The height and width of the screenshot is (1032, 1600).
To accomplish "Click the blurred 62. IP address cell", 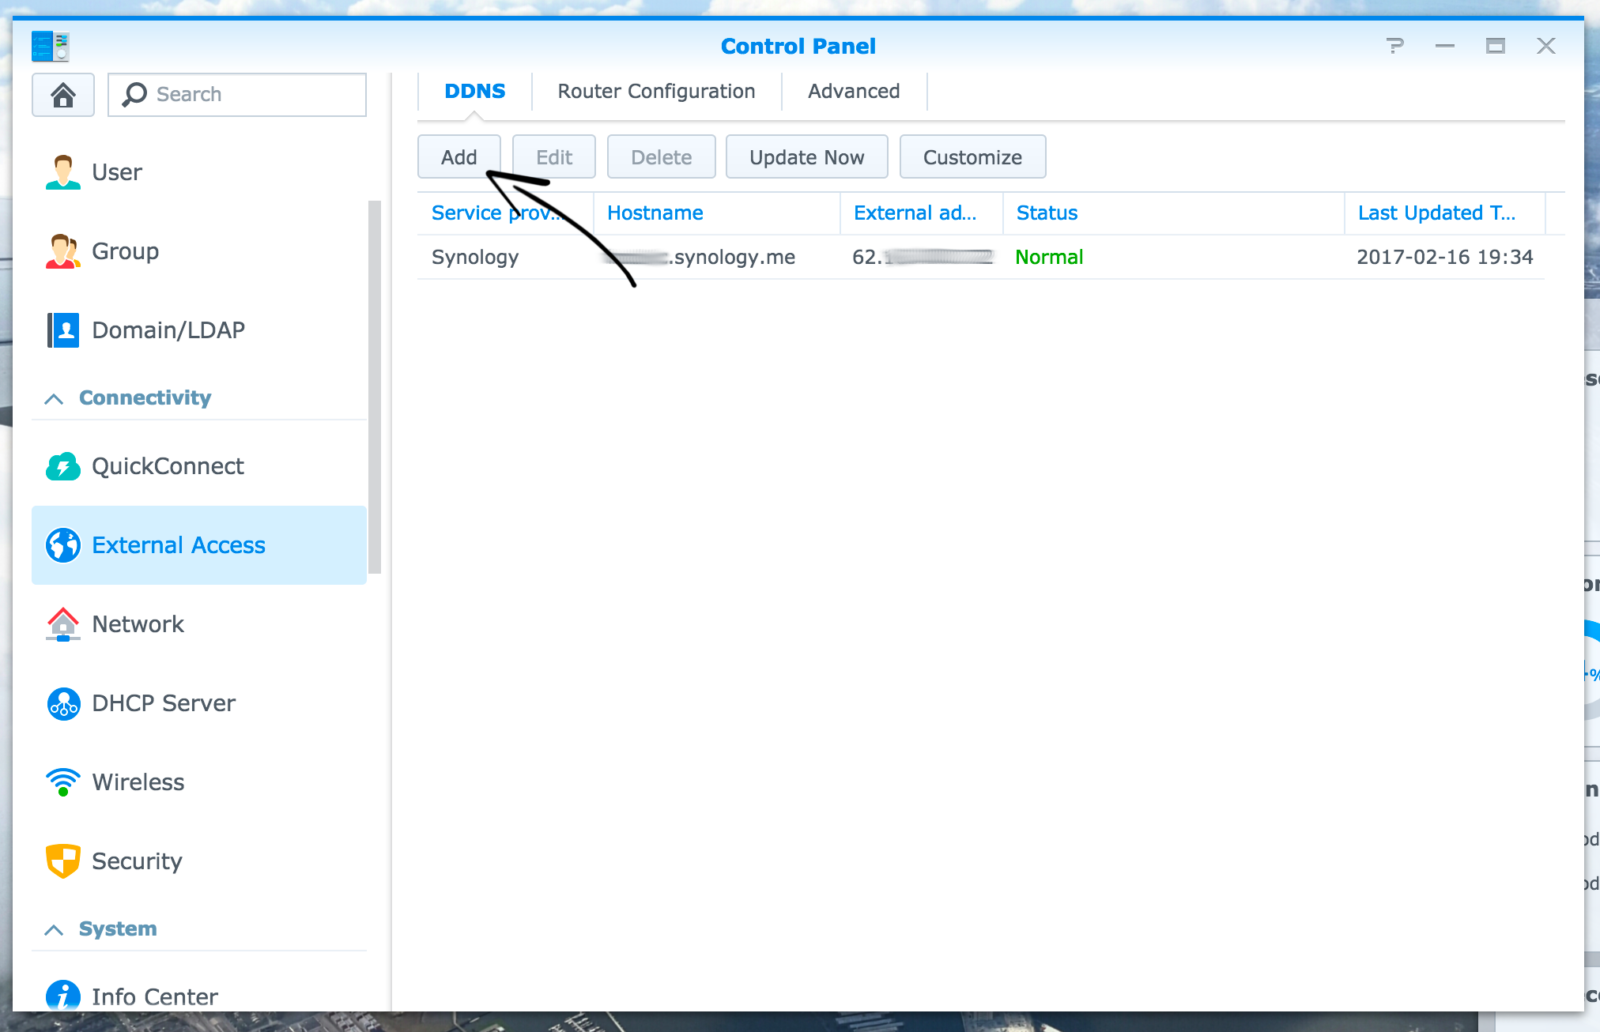I will (922, 257).
